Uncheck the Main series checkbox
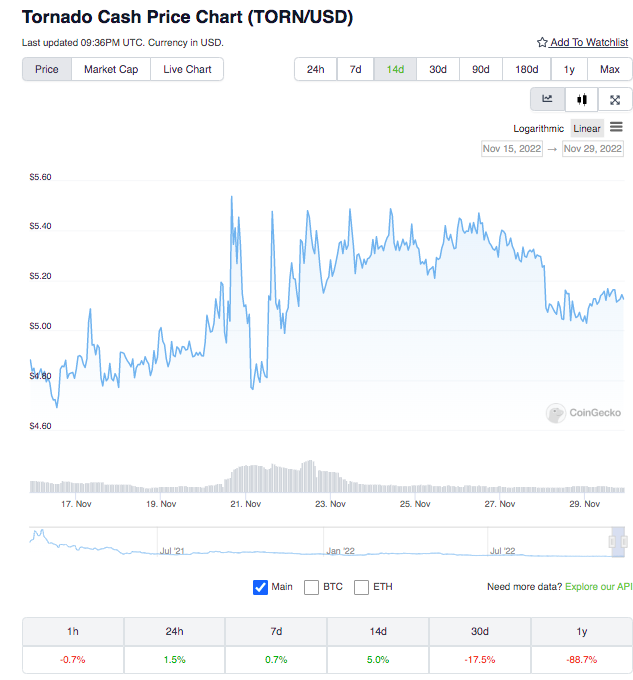The width and height of the screenshot is (633, 680). click(x=261, y=587)
